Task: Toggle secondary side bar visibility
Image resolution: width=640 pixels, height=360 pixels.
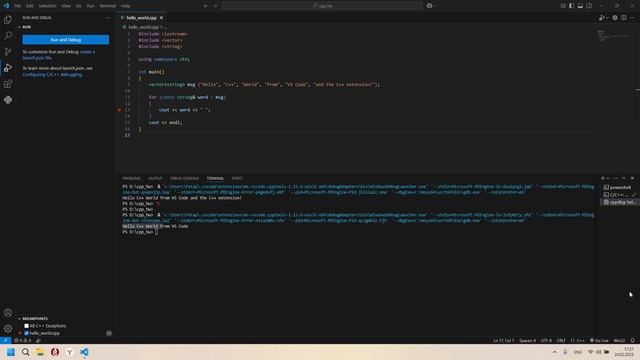Action: tap(589, 6)
